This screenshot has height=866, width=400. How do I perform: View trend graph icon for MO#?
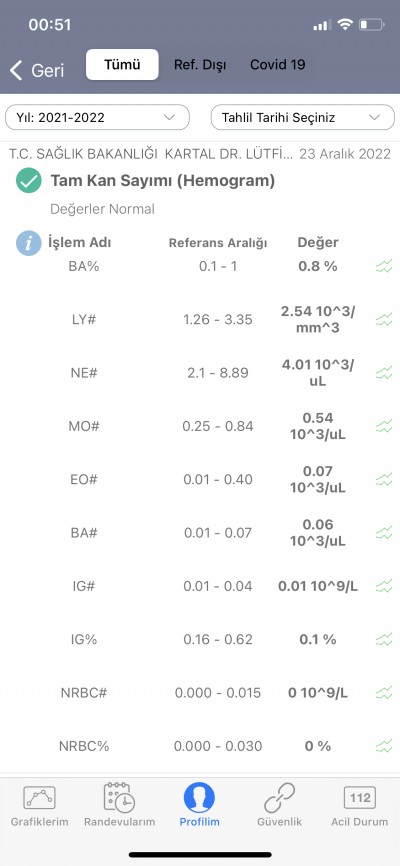(384, 426)
